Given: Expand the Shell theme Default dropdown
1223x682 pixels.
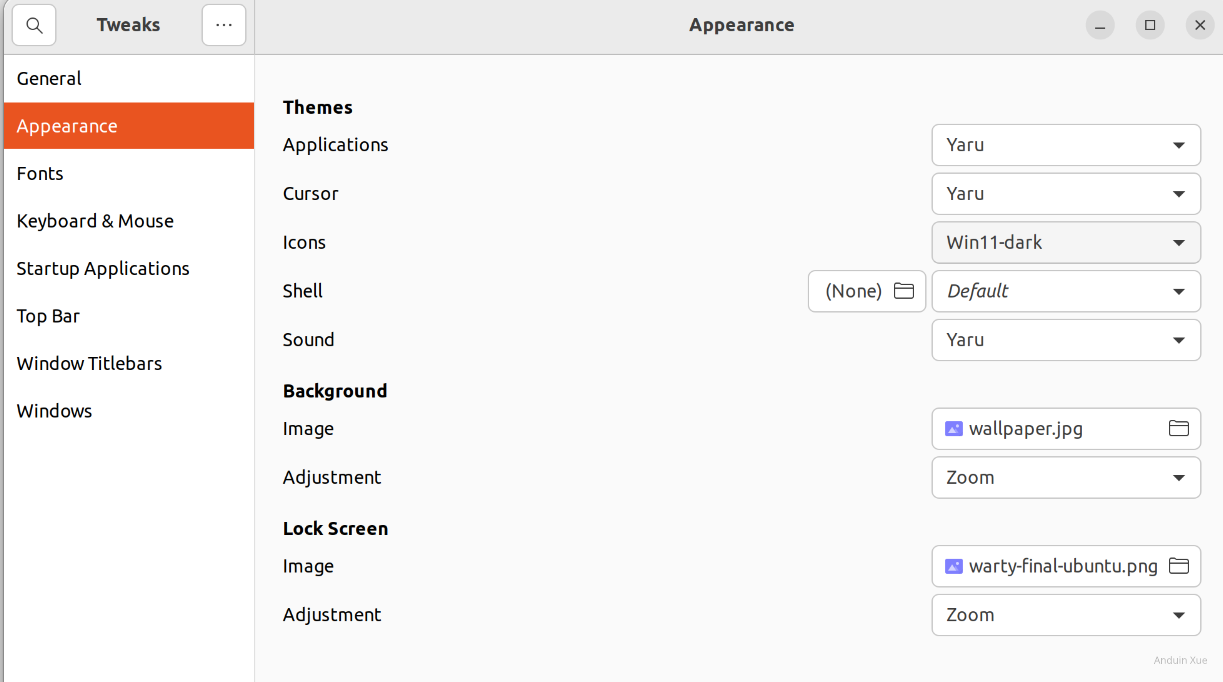Looking at the screenshot, I should tap(1066, 291).
